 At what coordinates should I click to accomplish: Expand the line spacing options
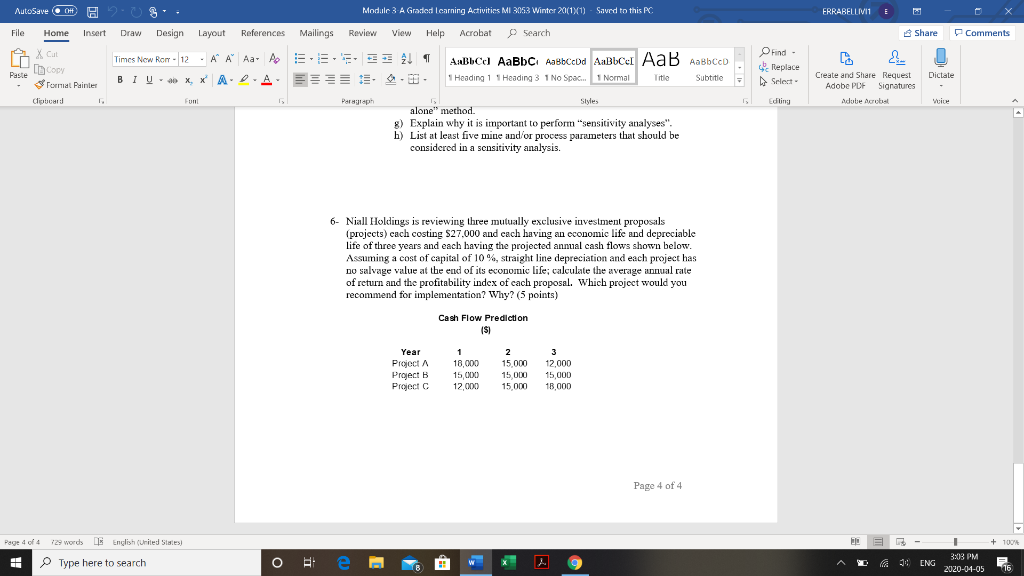374,80
